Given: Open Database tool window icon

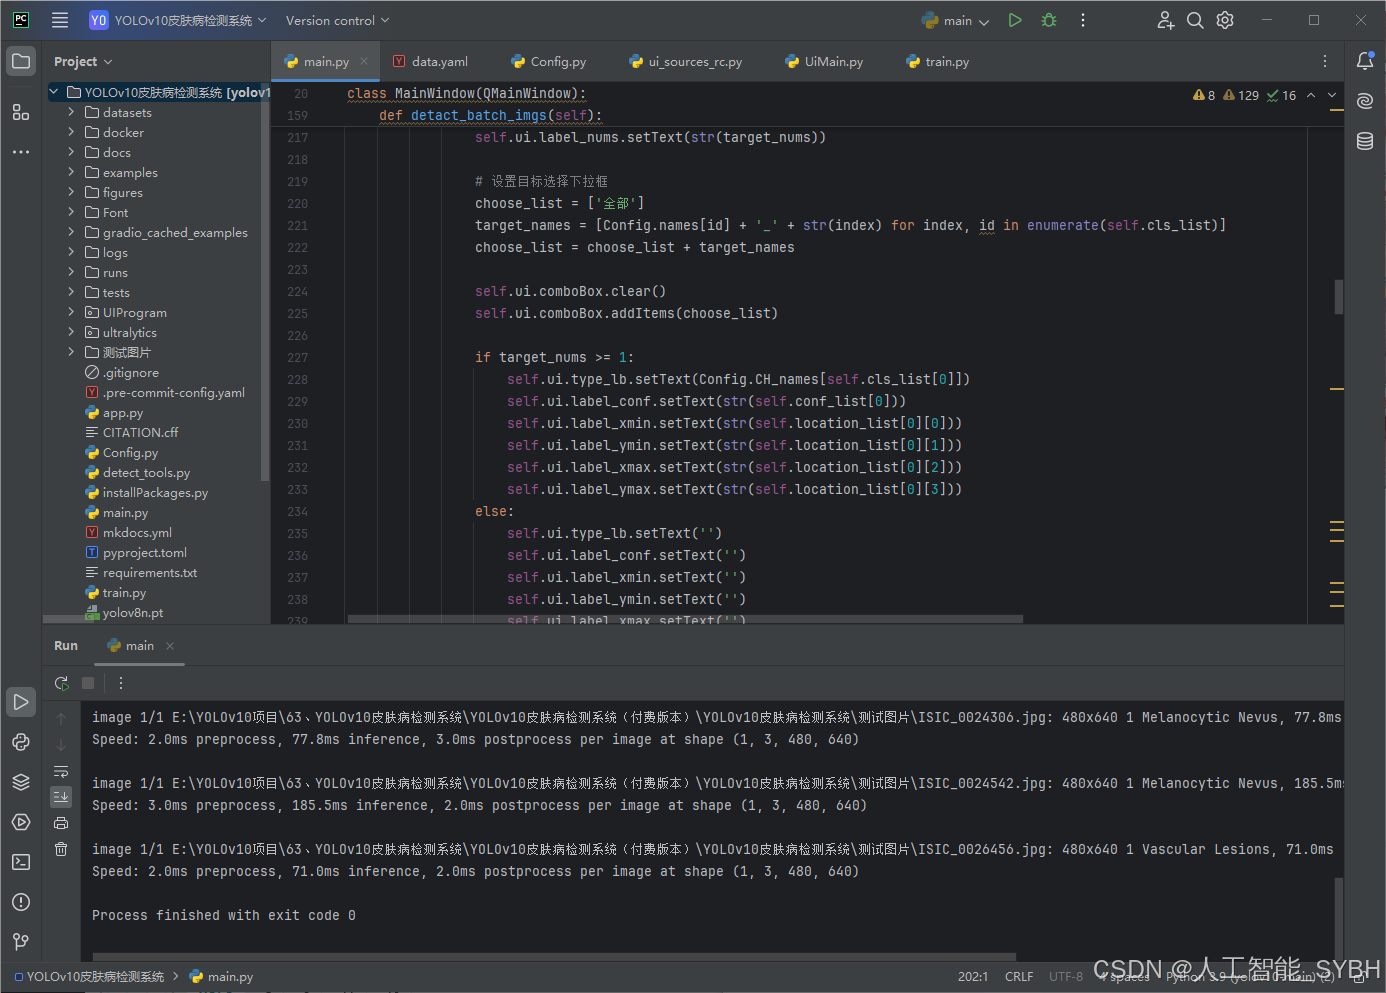Looking at the screenshot, I should (x=1365, y=141).
